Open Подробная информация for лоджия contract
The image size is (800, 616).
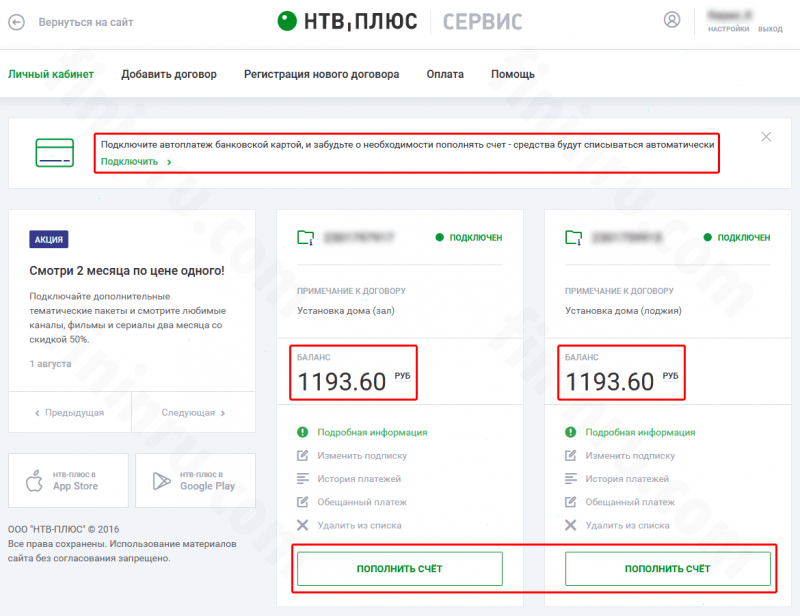point(640,432)
